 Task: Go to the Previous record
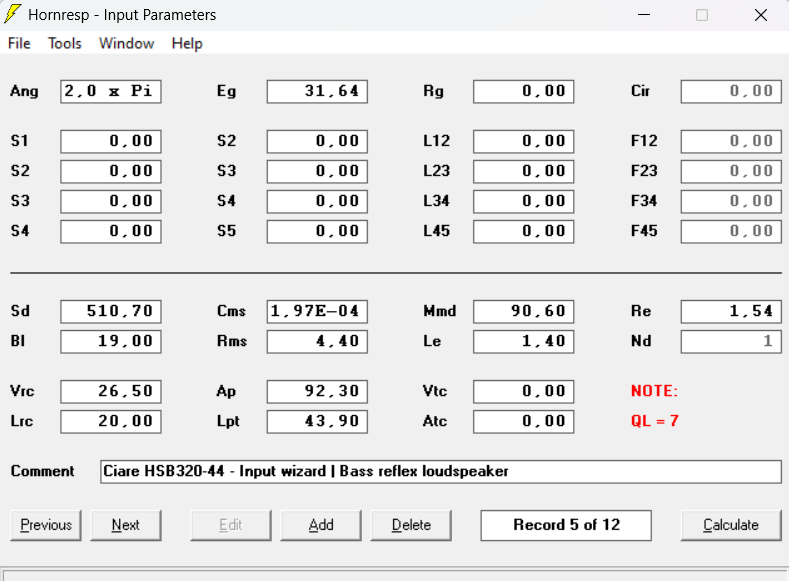(x=46, y=525)
